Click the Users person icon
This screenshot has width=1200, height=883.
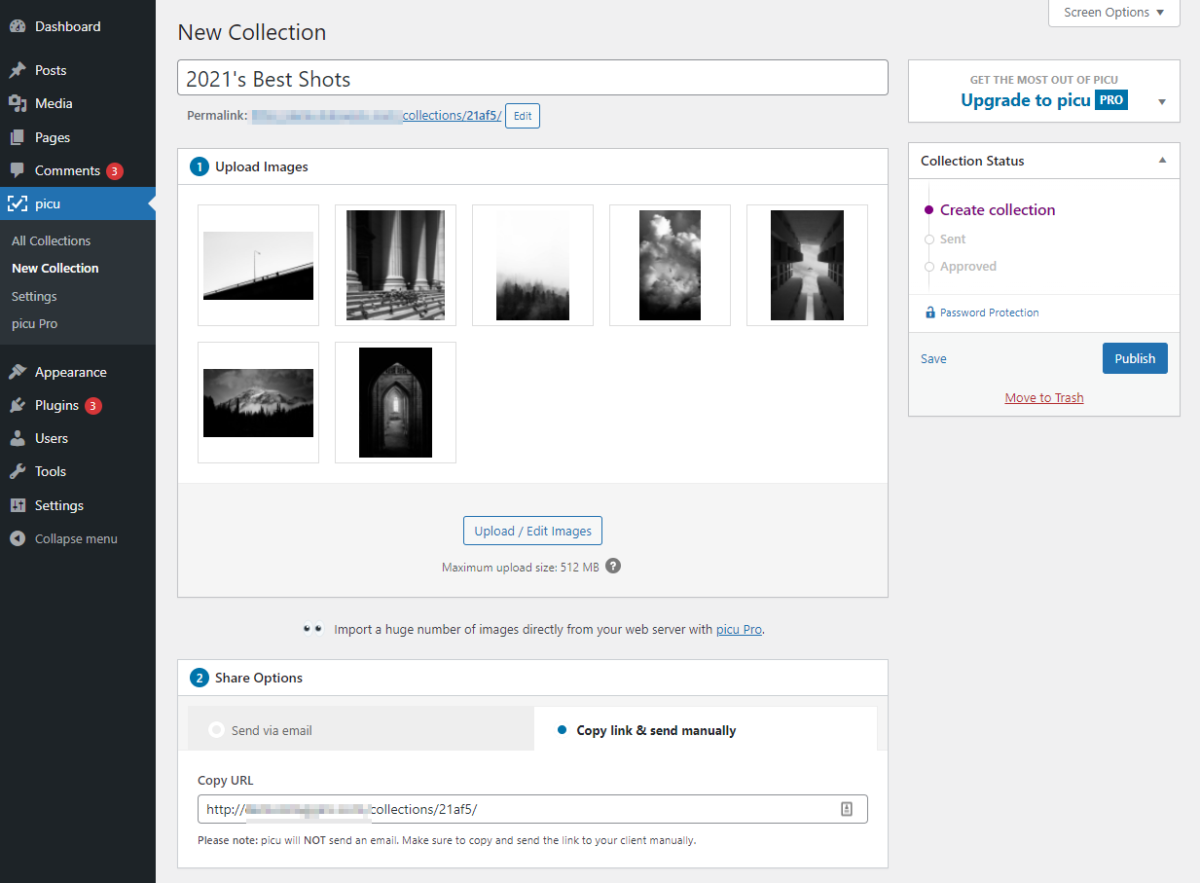pyautogui.click(x=17, y=439)
